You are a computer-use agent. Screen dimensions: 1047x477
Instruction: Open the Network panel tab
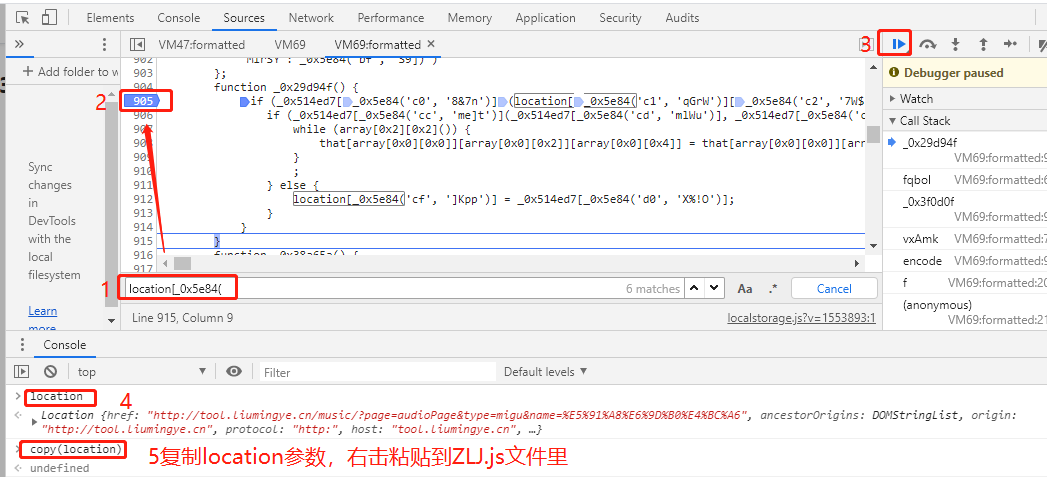[311, 18]
